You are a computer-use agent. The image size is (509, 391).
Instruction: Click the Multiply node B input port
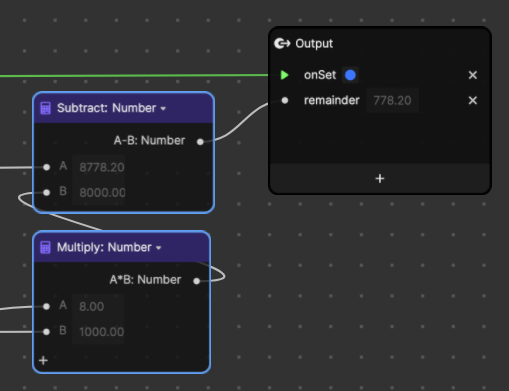tap(46, 332)
